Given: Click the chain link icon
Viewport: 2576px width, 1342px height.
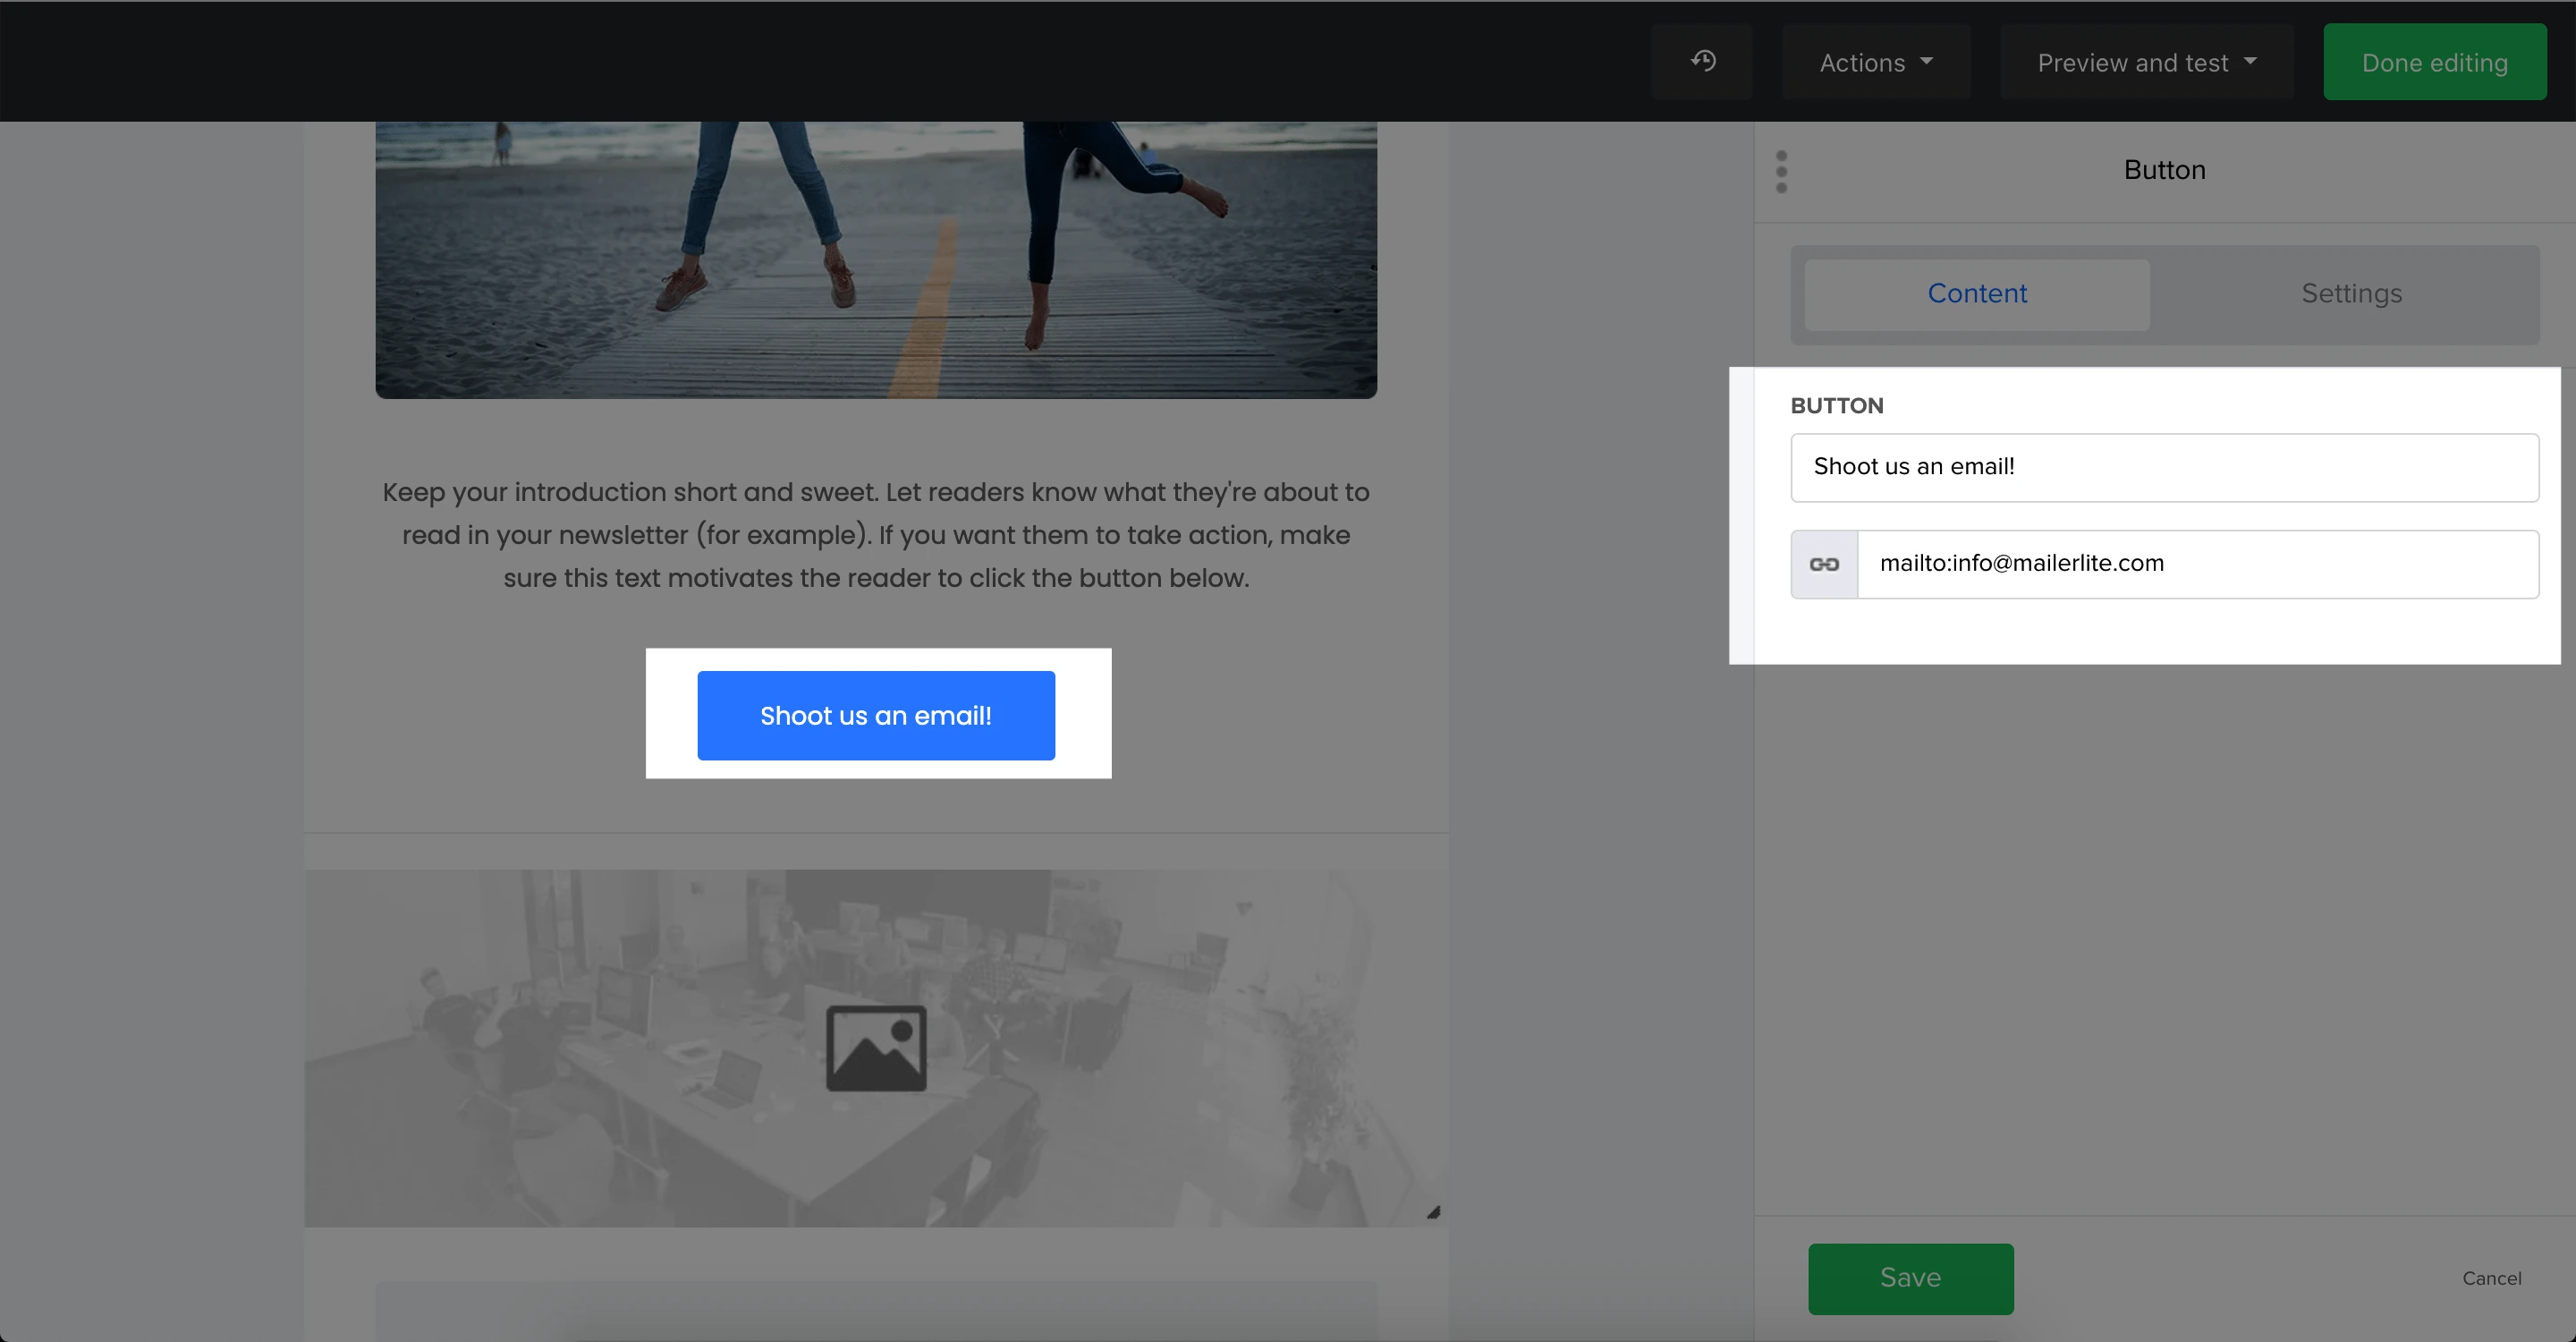Looking at the screenshot, I should (x=1824, y=564).
